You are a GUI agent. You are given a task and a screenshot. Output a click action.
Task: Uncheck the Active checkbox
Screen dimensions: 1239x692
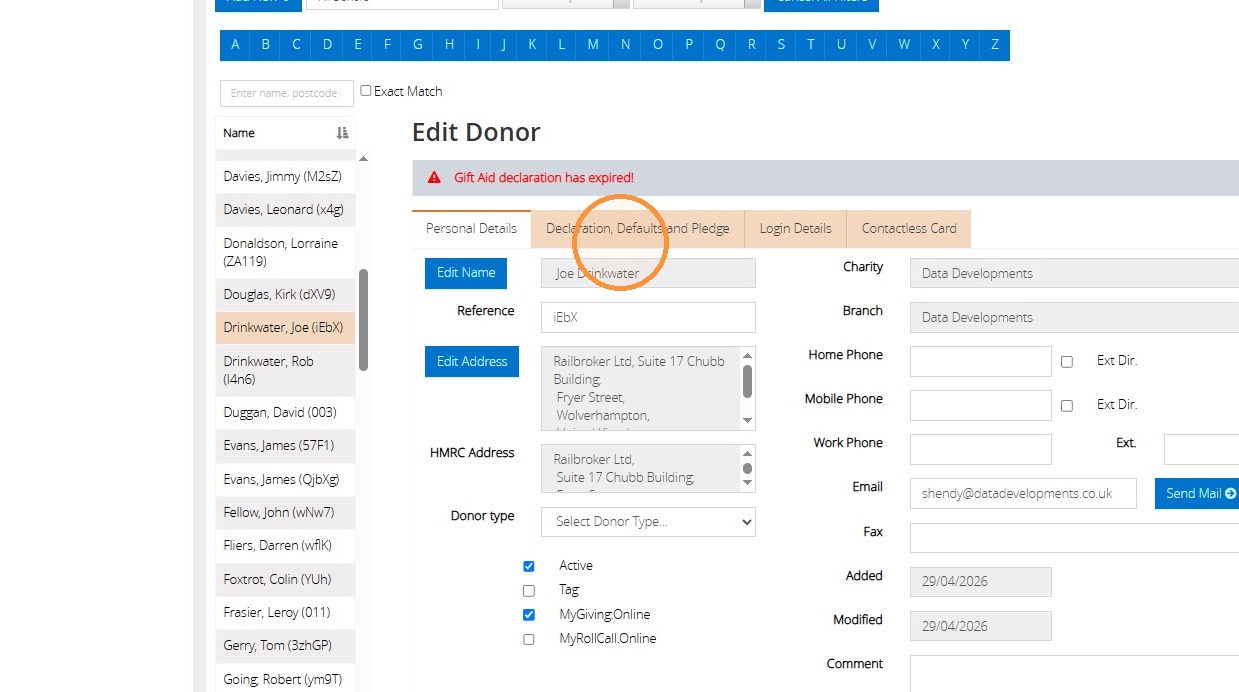pos(529,566)
